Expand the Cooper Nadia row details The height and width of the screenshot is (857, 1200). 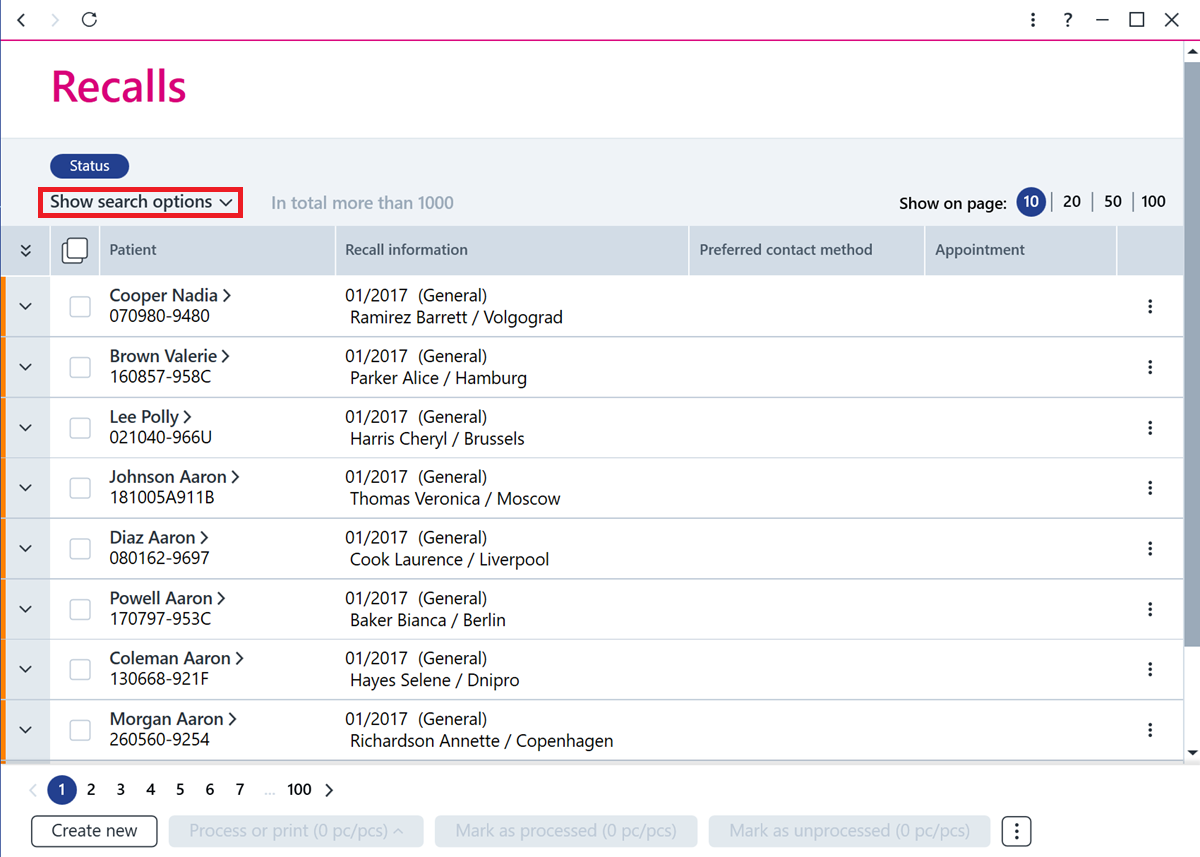26,307
